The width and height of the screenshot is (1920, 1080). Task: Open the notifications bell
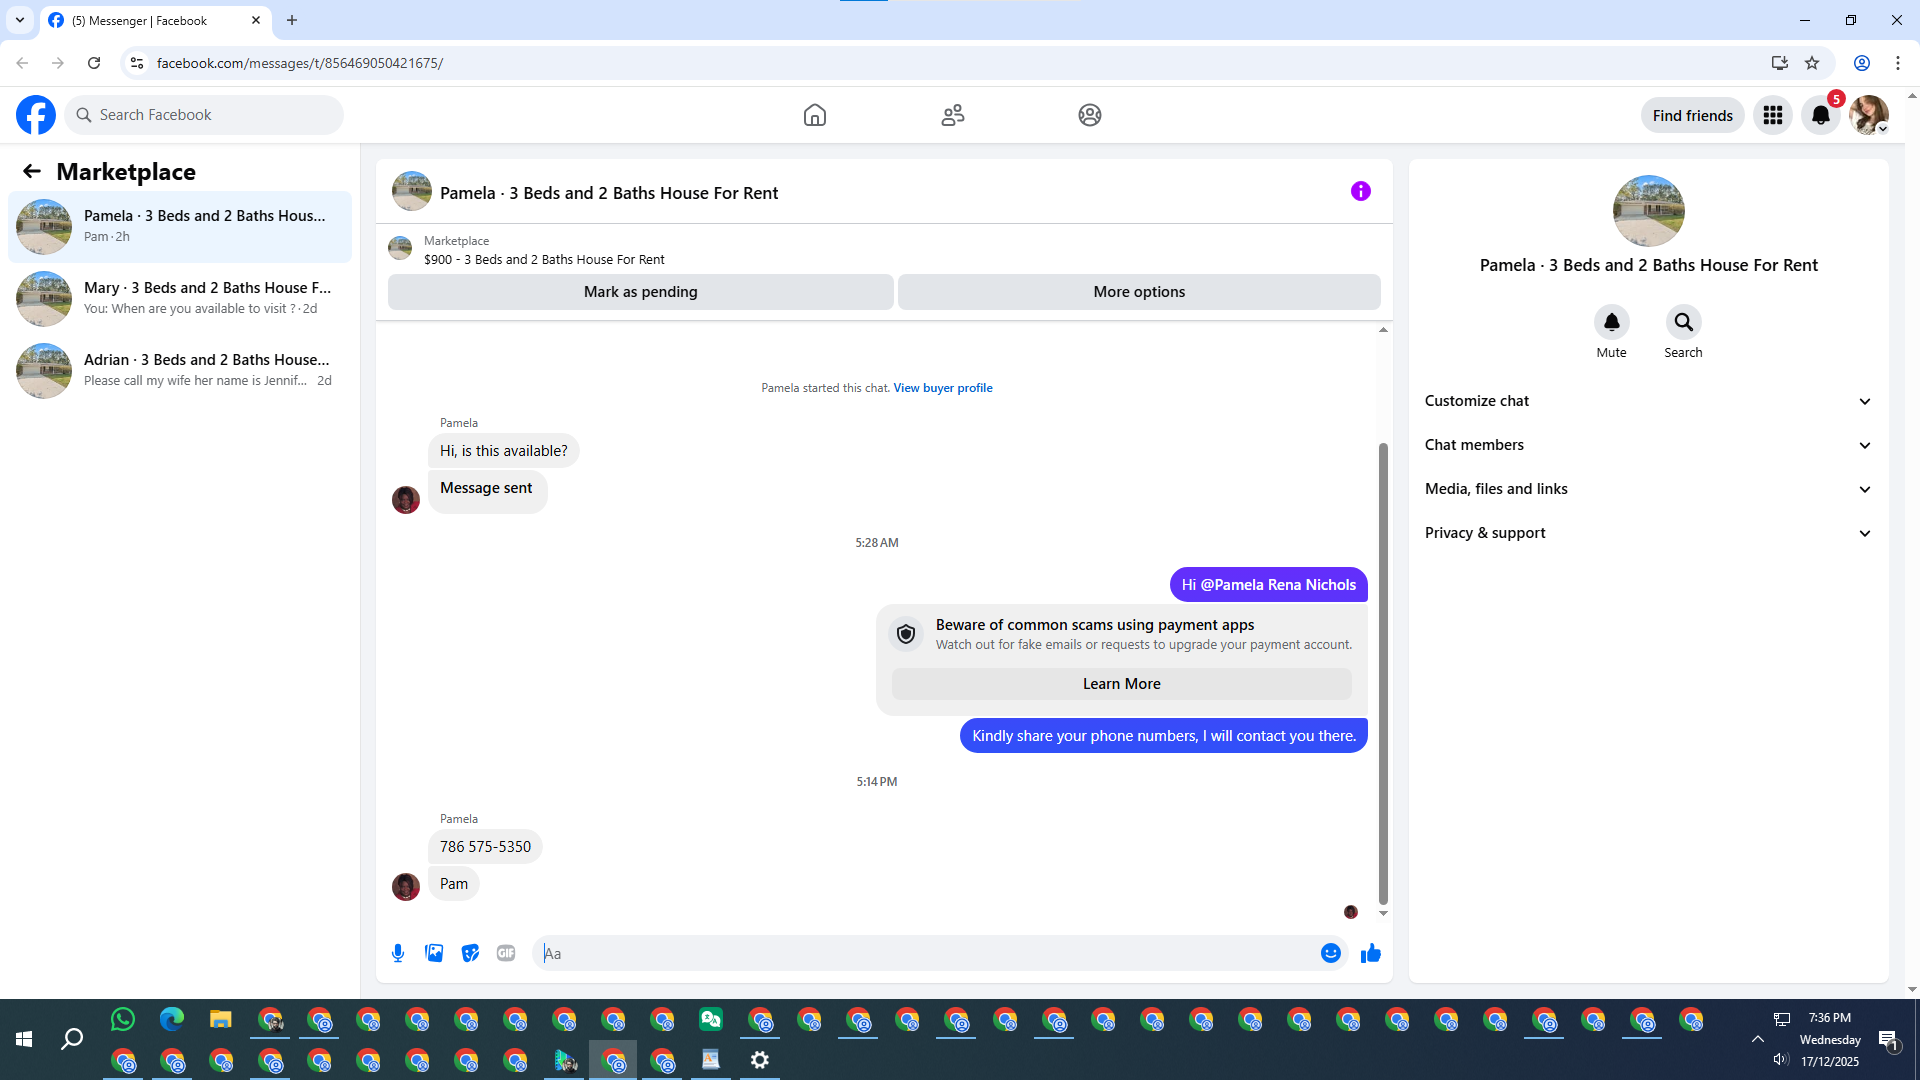point(1821,115)
